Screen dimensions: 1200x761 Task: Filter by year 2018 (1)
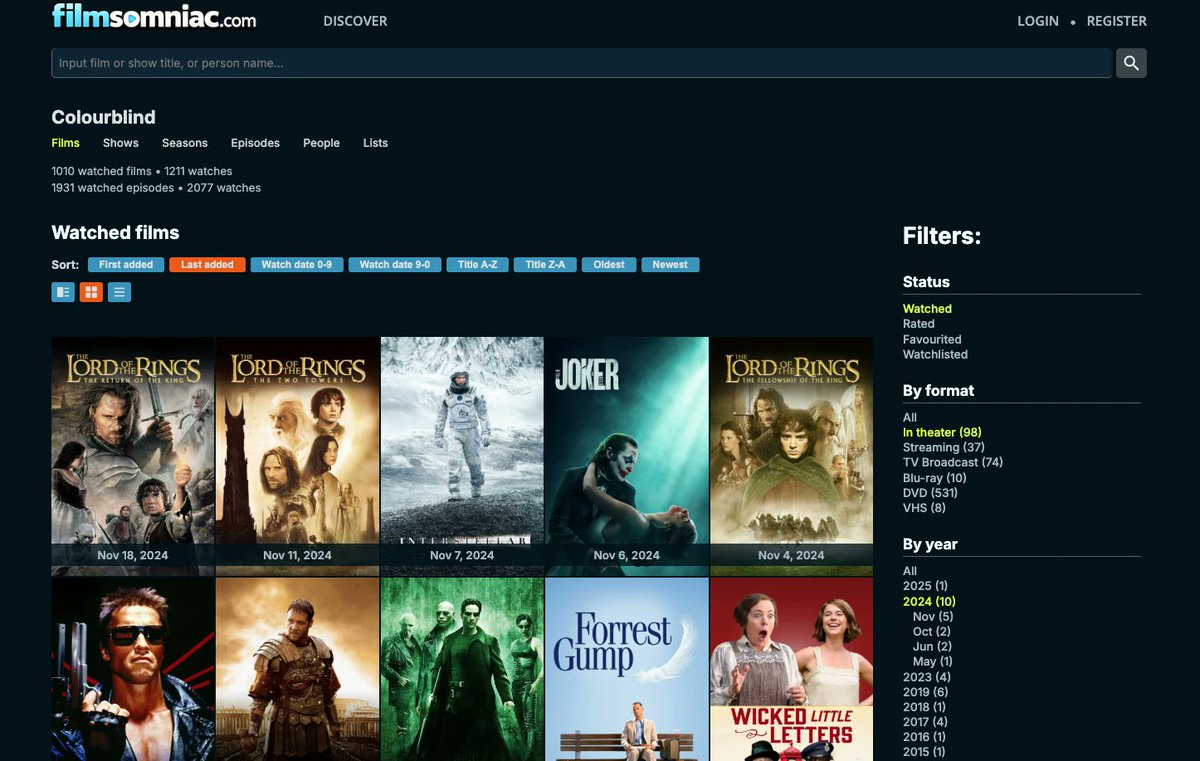pos(925,707)
